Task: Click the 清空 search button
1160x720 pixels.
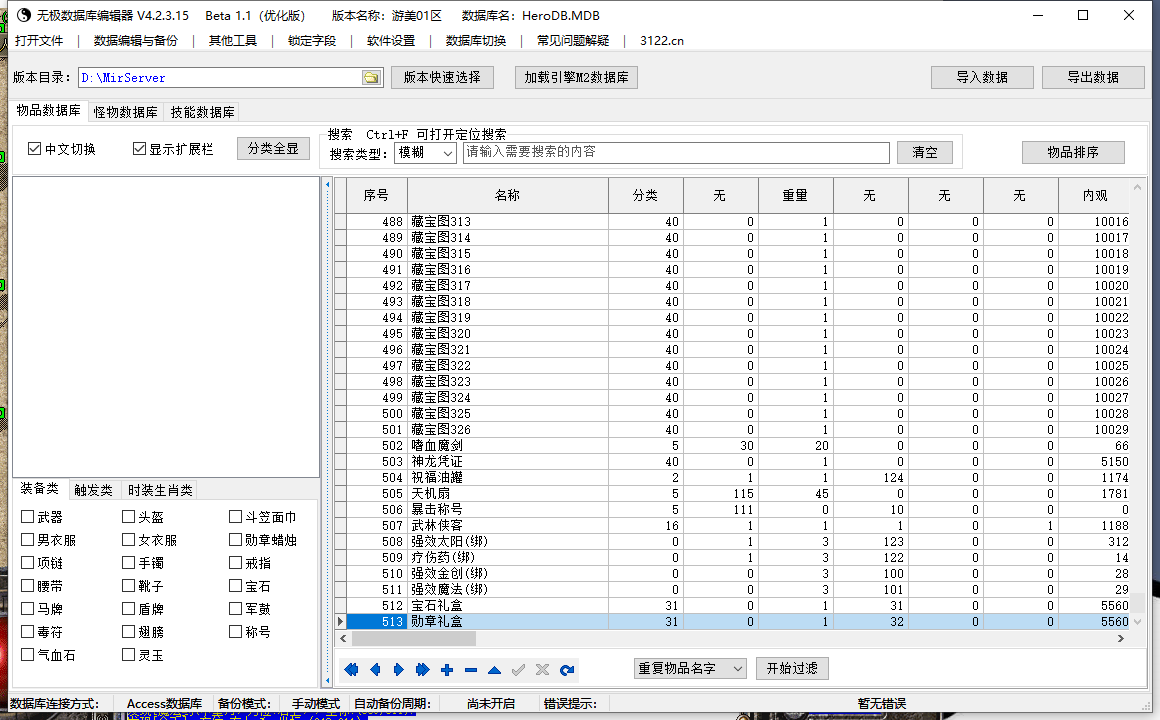Action: [x=925, y=152]
